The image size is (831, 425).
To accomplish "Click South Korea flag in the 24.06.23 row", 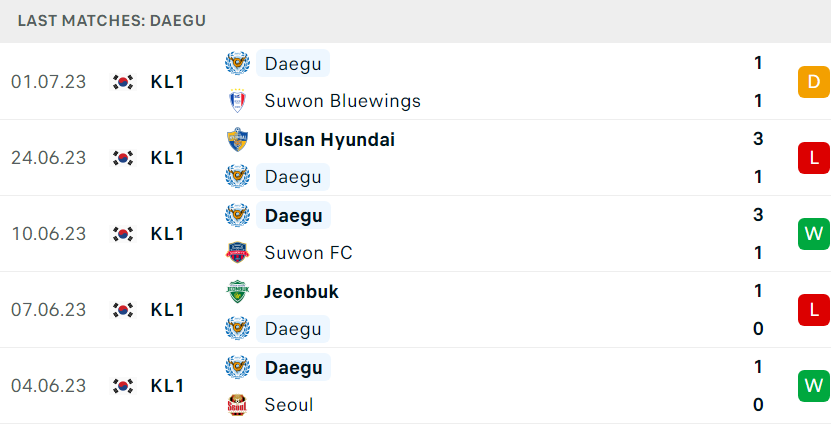I will (x=123, y=158).
